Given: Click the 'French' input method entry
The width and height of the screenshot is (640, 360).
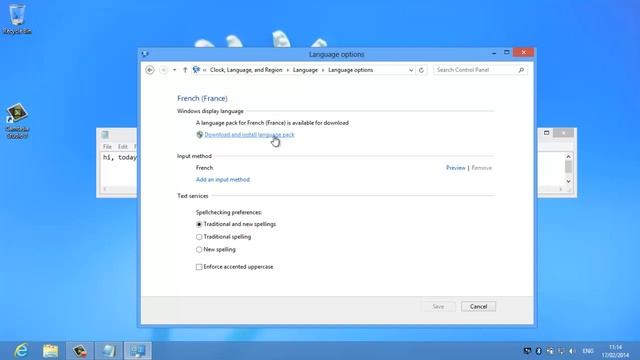Looking at the screenshot, I should 204,168.
